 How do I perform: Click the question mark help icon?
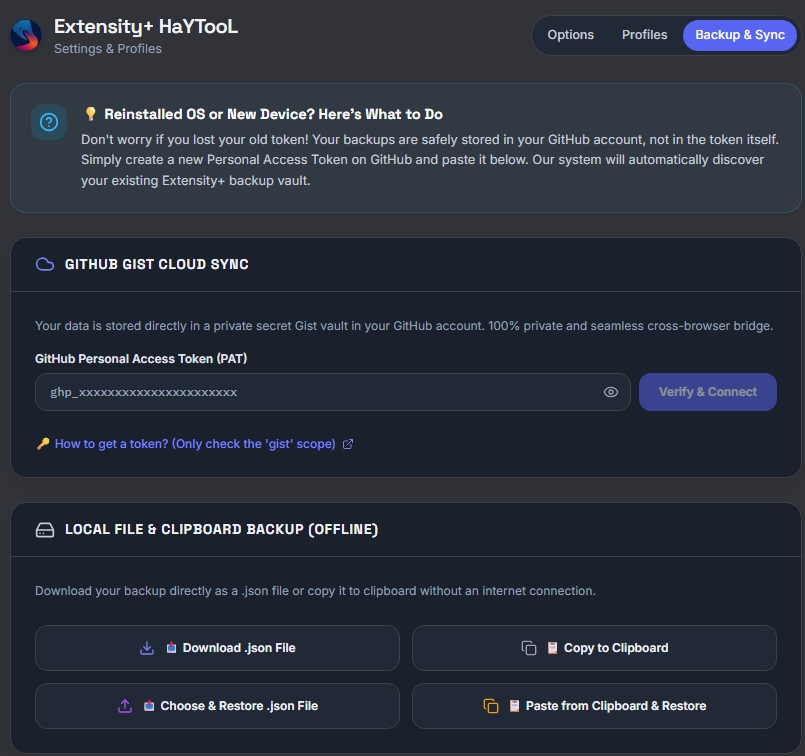(x=49, y=122)
